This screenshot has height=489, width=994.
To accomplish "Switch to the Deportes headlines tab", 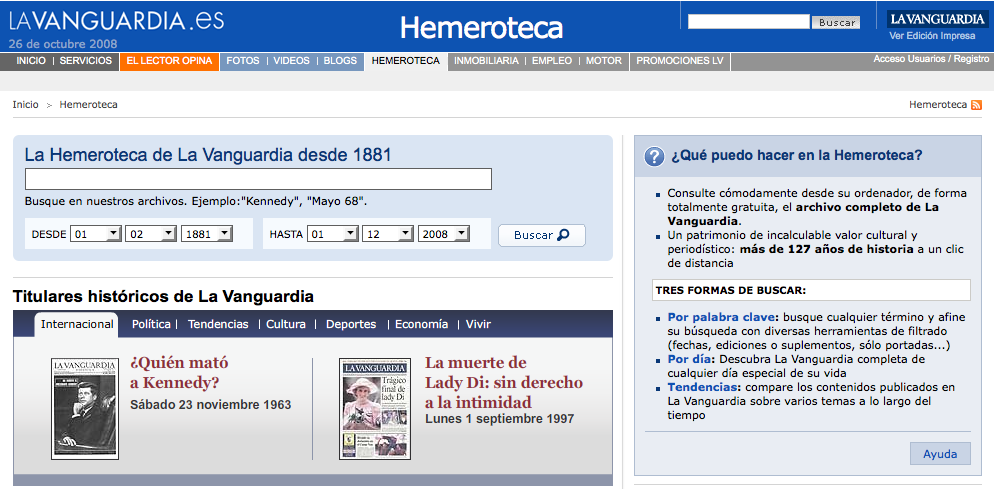I will pyautogui.click(x=351, y=324).
